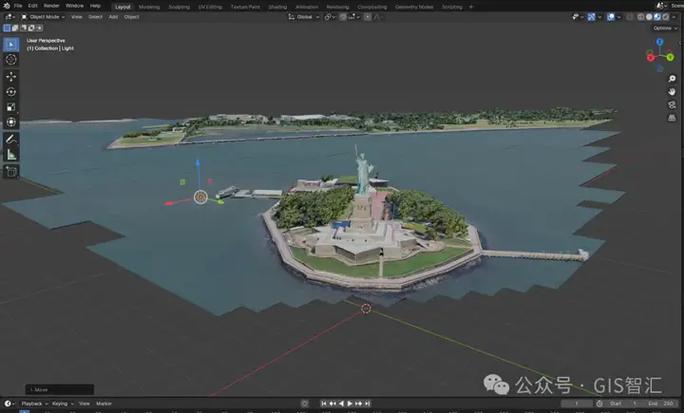Open the pivot point dropdown

point(329,17)
